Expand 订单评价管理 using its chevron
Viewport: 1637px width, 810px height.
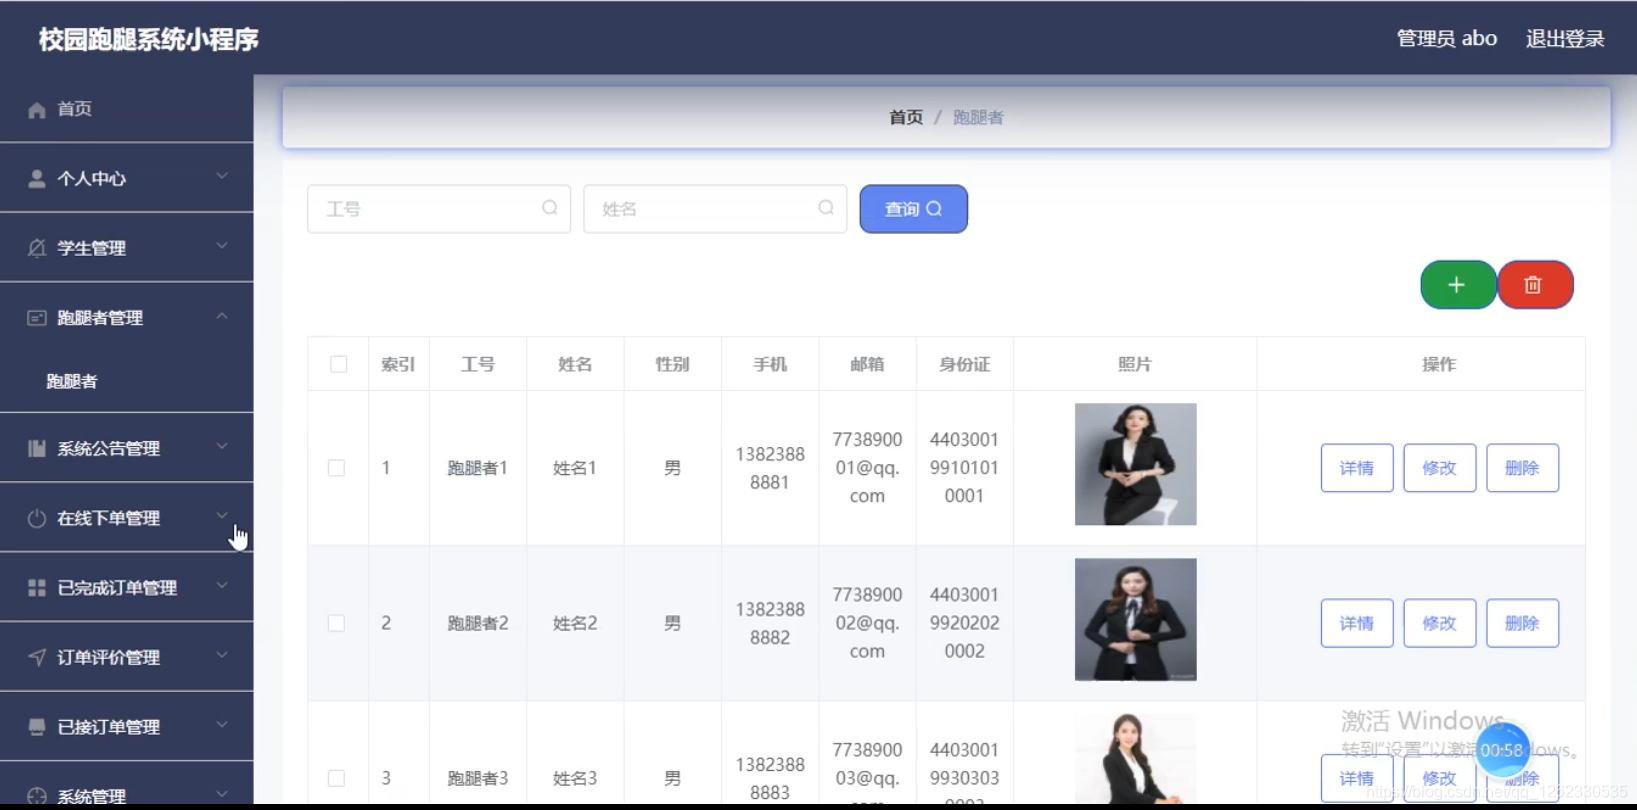[222, 655]
